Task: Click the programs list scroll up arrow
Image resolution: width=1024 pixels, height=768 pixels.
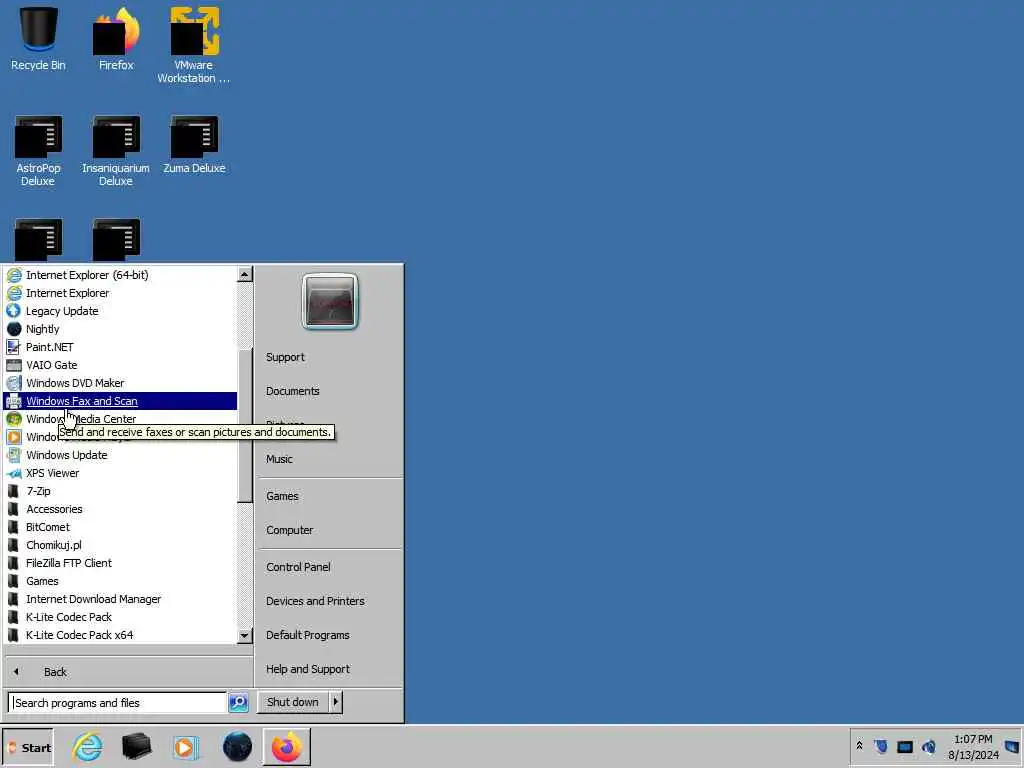Action: pyautogui.click(x=245, y=274)
